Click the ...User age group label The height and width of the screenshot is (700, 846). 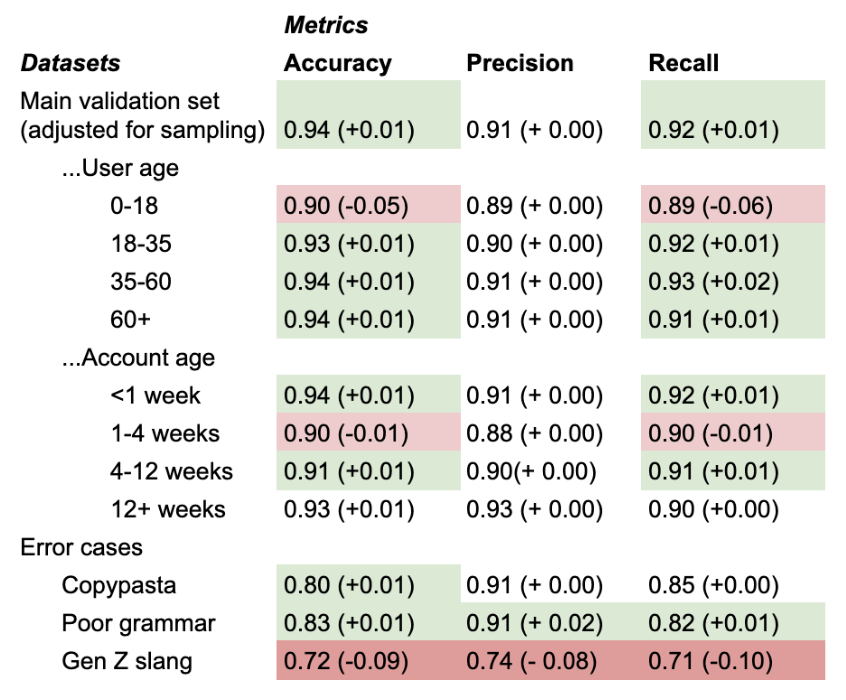coord(119,168)
